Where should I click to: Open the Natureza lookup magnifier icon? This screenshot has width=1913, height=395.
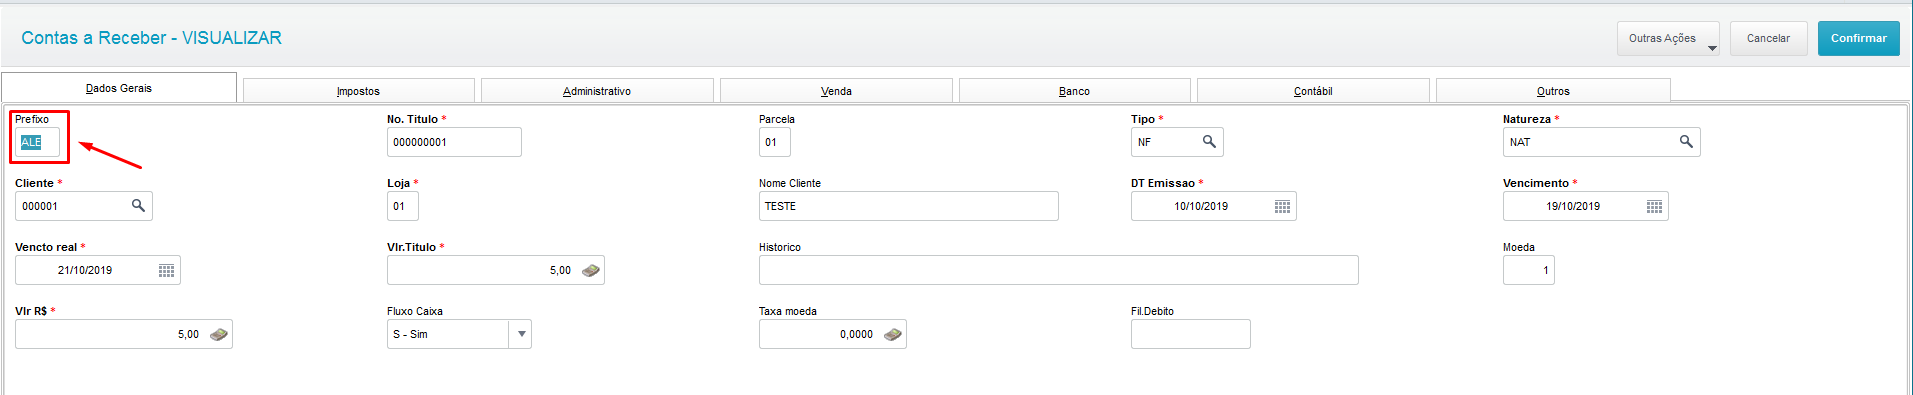point(1686,142)
